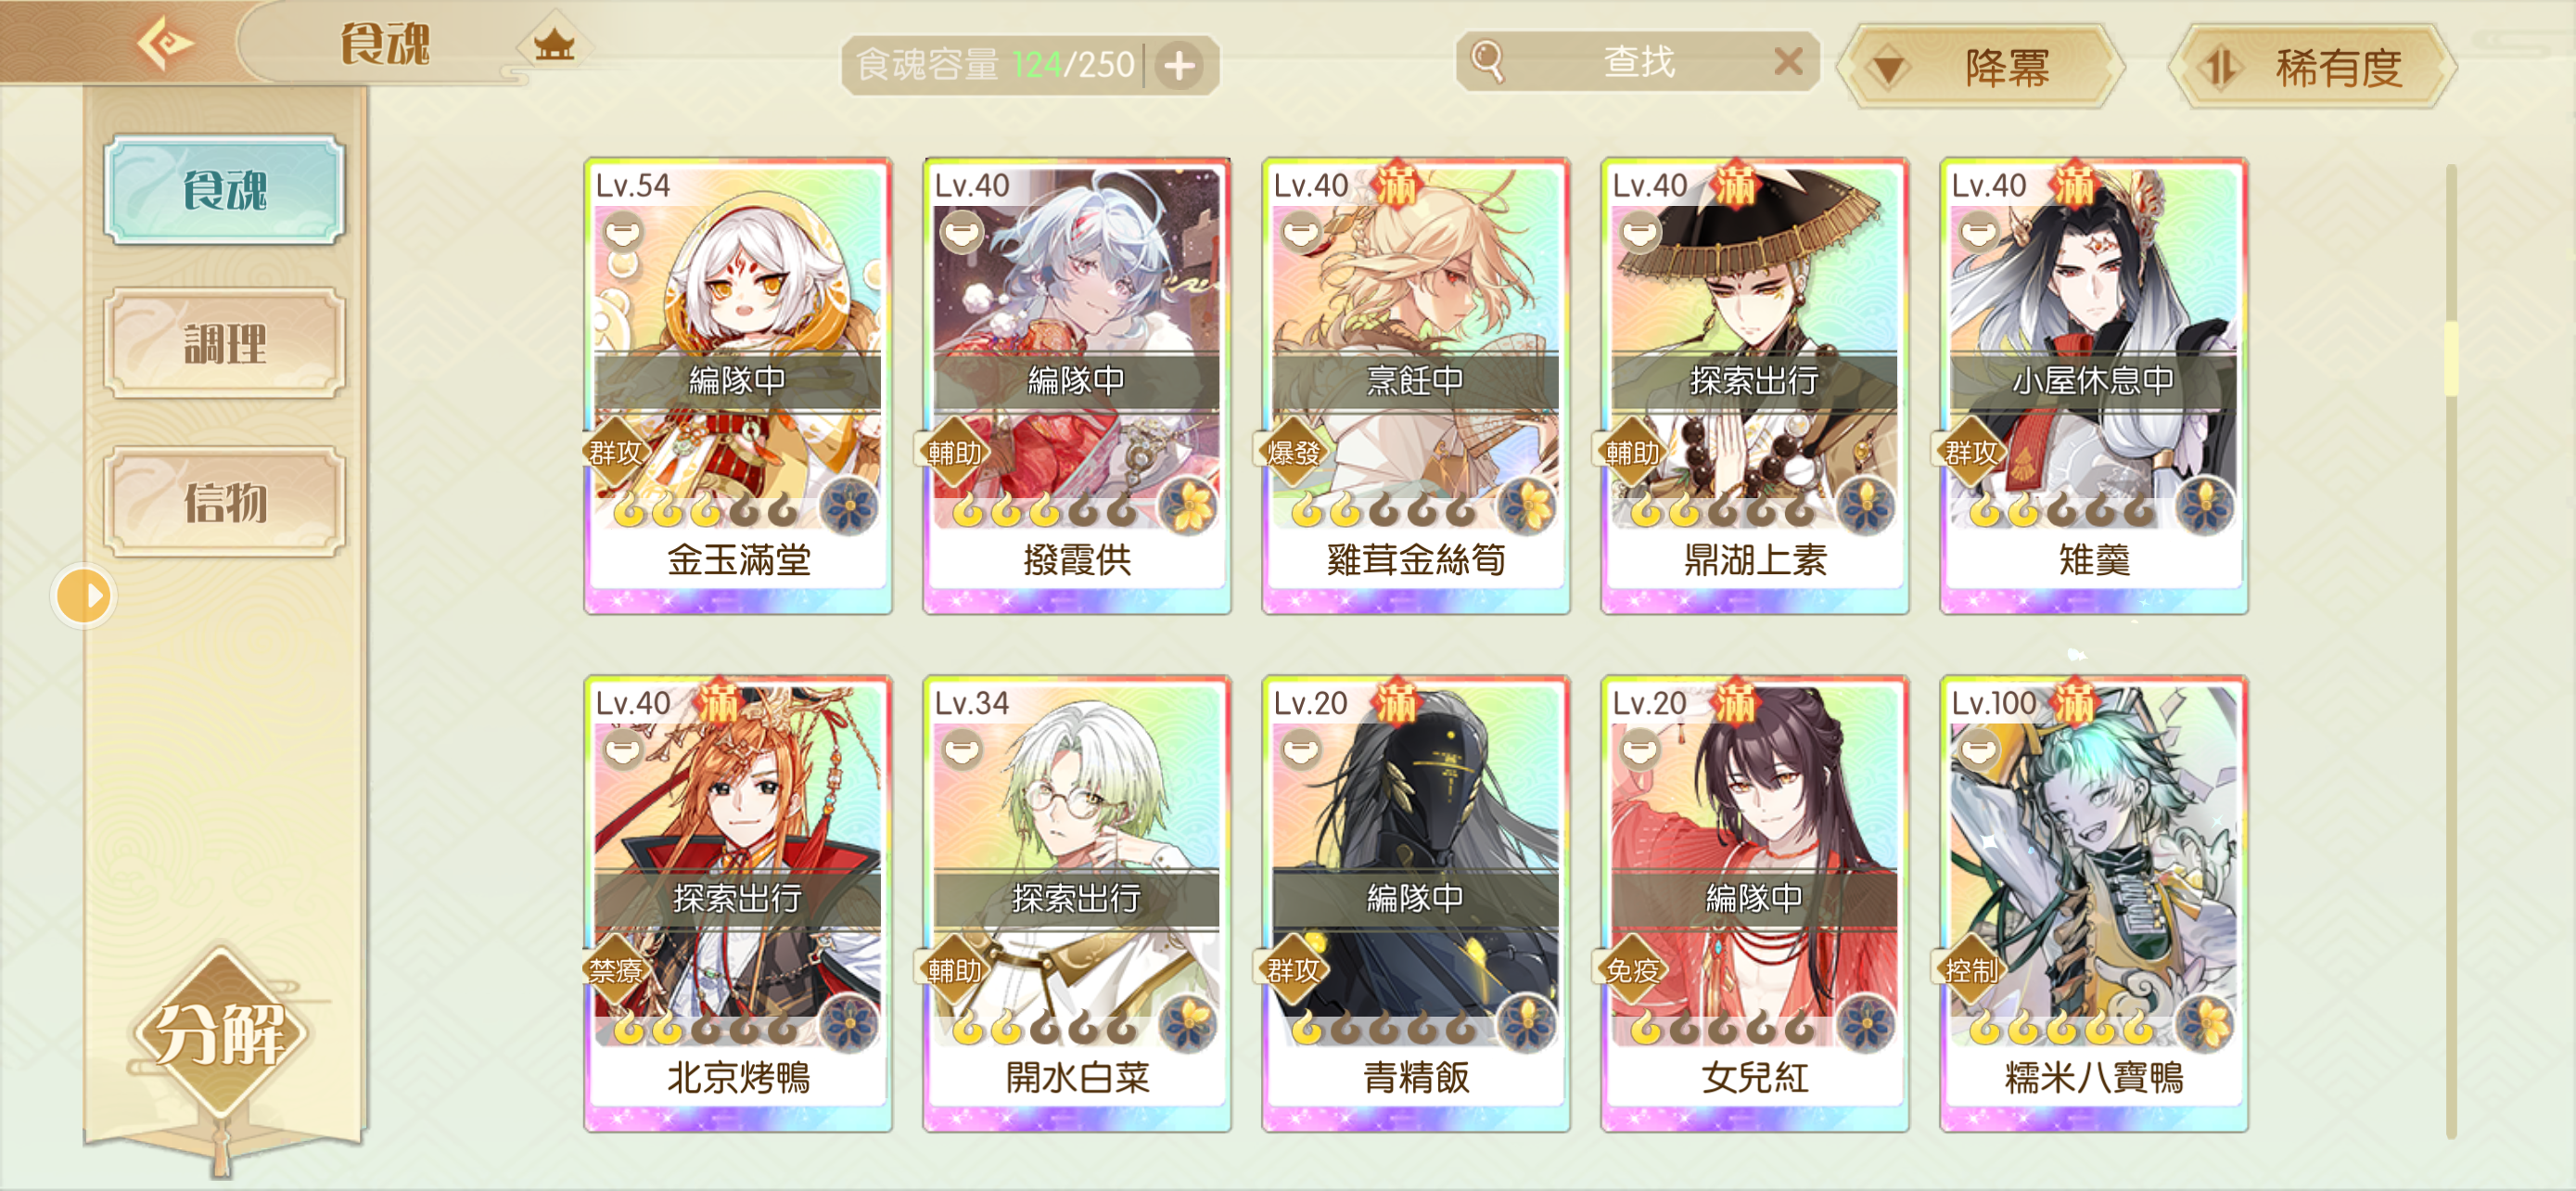Click the magnifier search icon
The image size is (2576, 1191).
(1487, 61)
